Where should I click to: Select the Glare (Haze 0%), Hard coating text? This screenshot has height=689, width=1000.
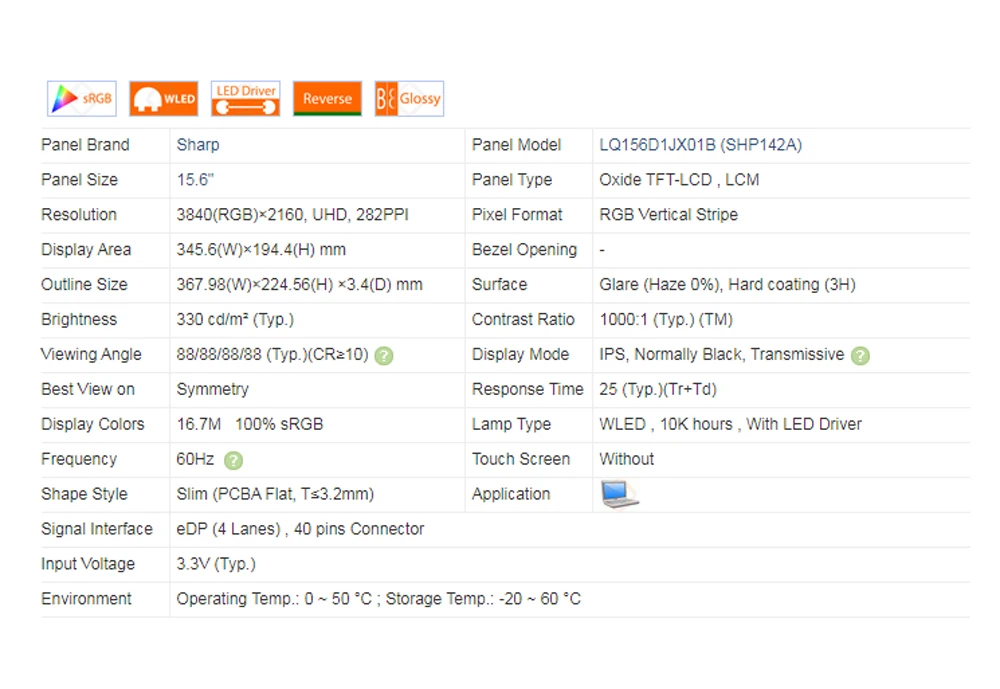pyautogui.click(x=727, y=285)
